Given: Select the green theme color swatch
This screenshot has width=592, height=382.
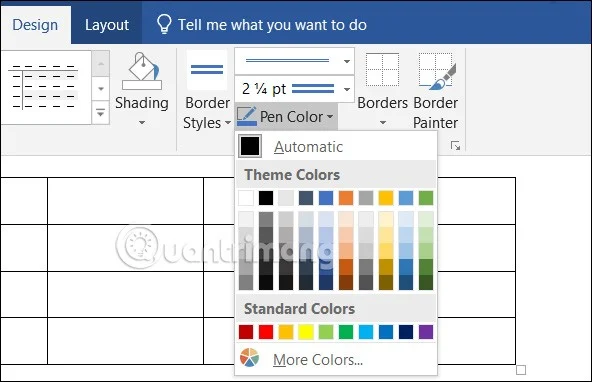Looking at the screenshot, I should tap(426, 198).
